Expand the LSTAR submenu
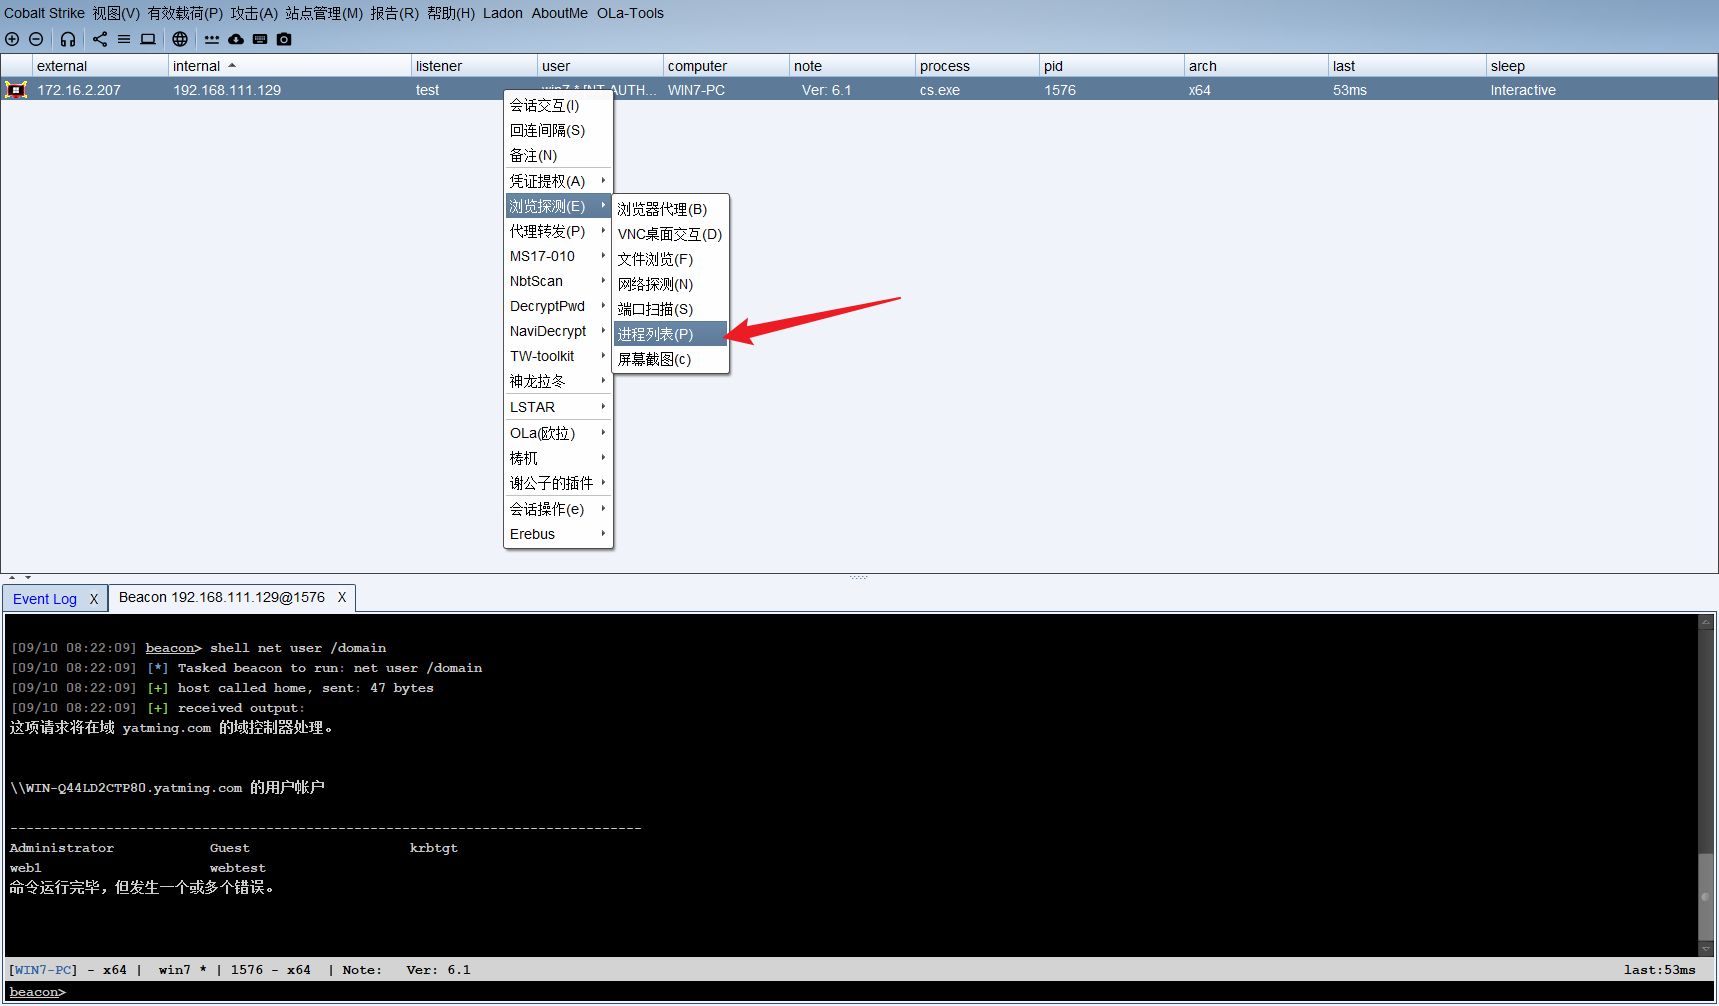Image resolution: width=1719 pixels, height=1006 pixels. [558, 407]
